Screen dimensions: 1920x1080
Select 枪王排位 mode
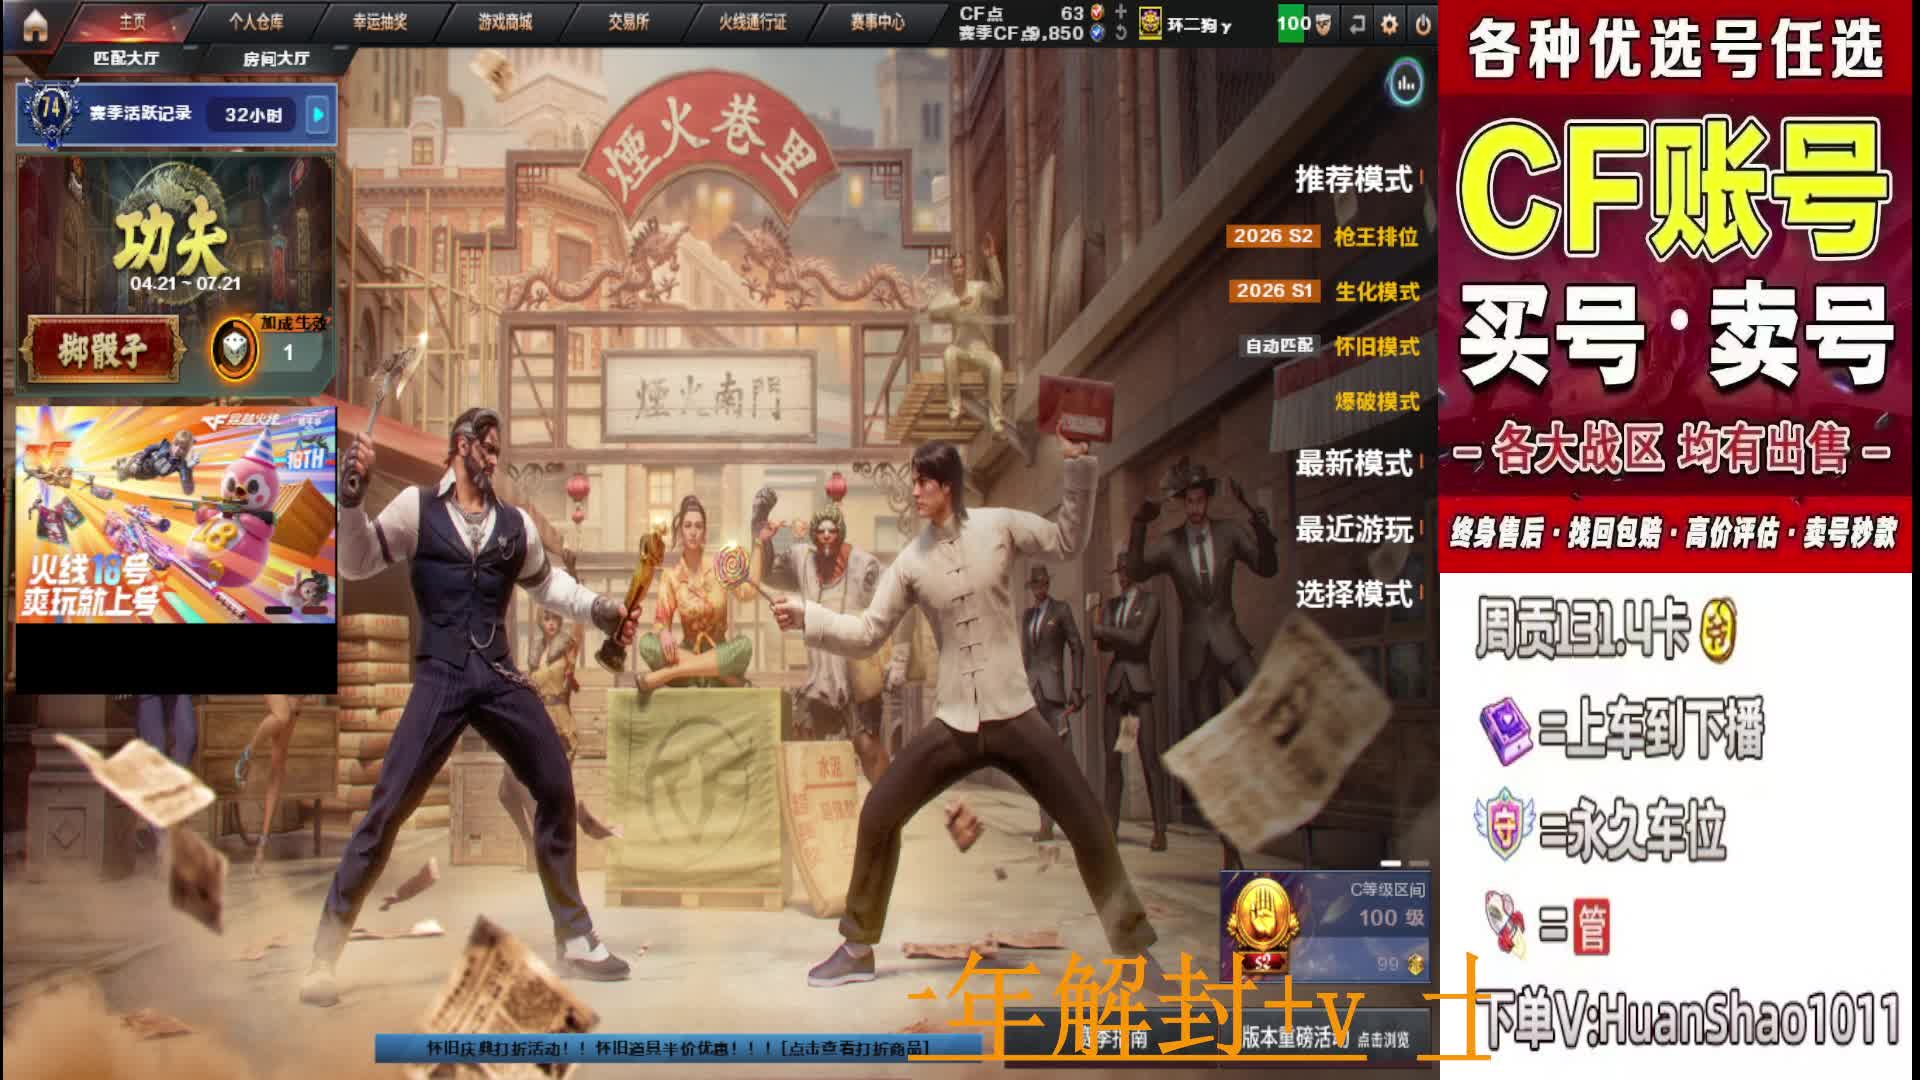click(1376, 236)
